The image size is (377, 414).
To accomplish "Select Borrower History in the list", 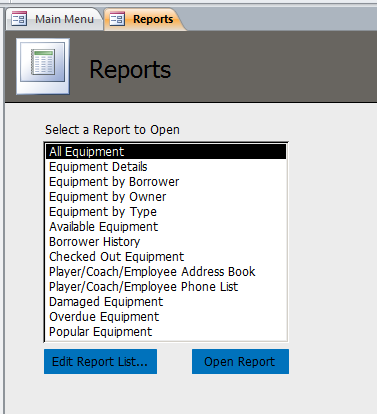I will point(166,242).
